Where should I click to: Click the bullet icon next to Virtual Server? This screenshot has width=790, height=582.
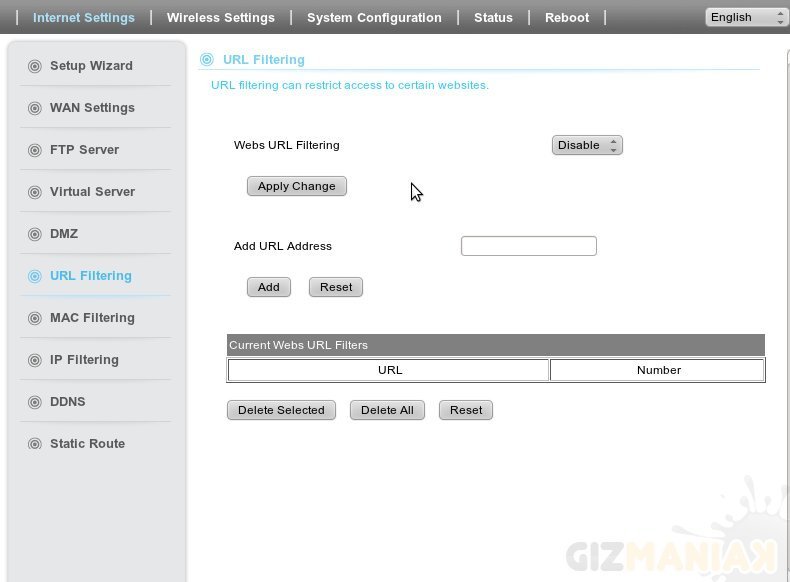(35, 192)
